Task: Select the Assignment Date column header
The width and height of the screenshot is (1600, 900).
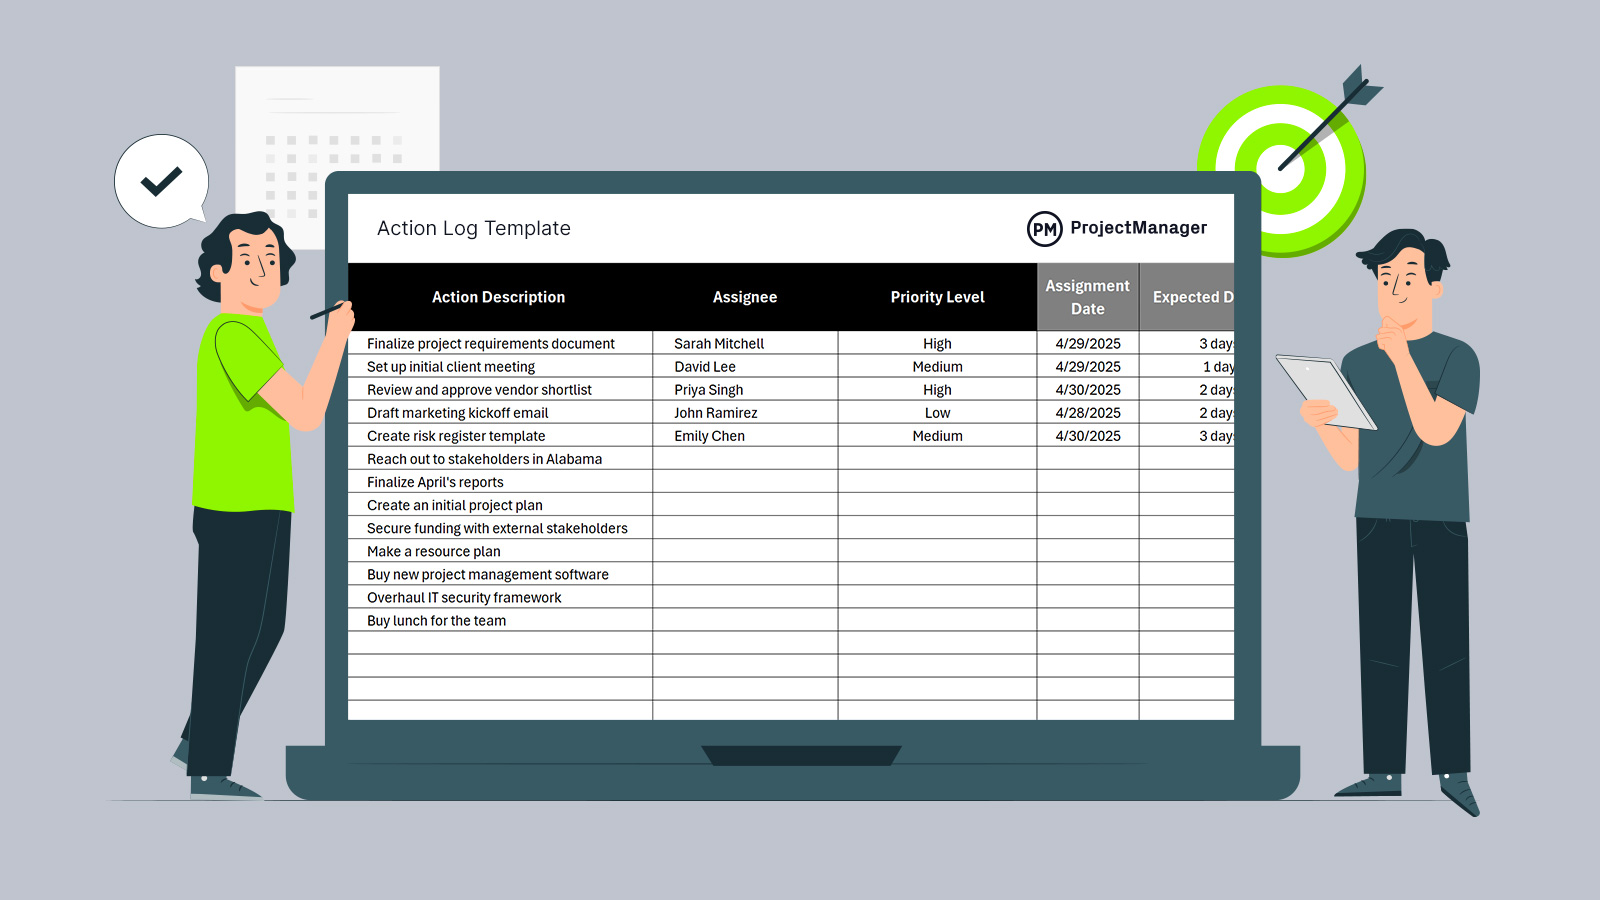Action: coord(1087,297)
